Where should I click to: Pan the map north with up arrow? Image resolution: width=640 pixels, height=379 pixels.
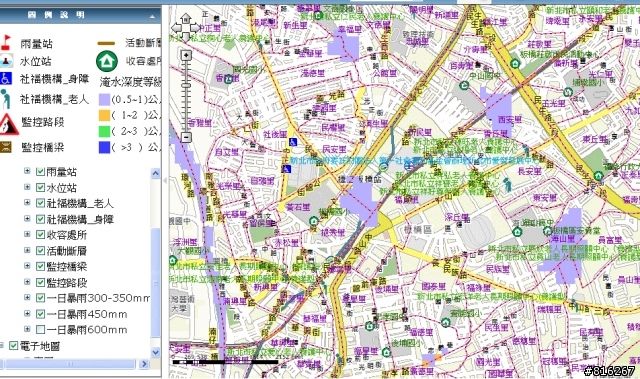(186, 18)
